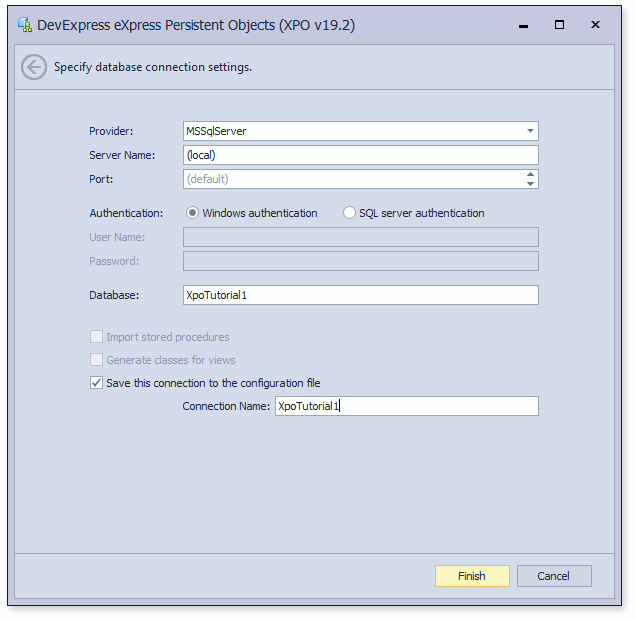Click the 'Specify database connection settings.' heading
Viewport: 635px width, 621px height.
pyautogui.click(x=153, y=67)
